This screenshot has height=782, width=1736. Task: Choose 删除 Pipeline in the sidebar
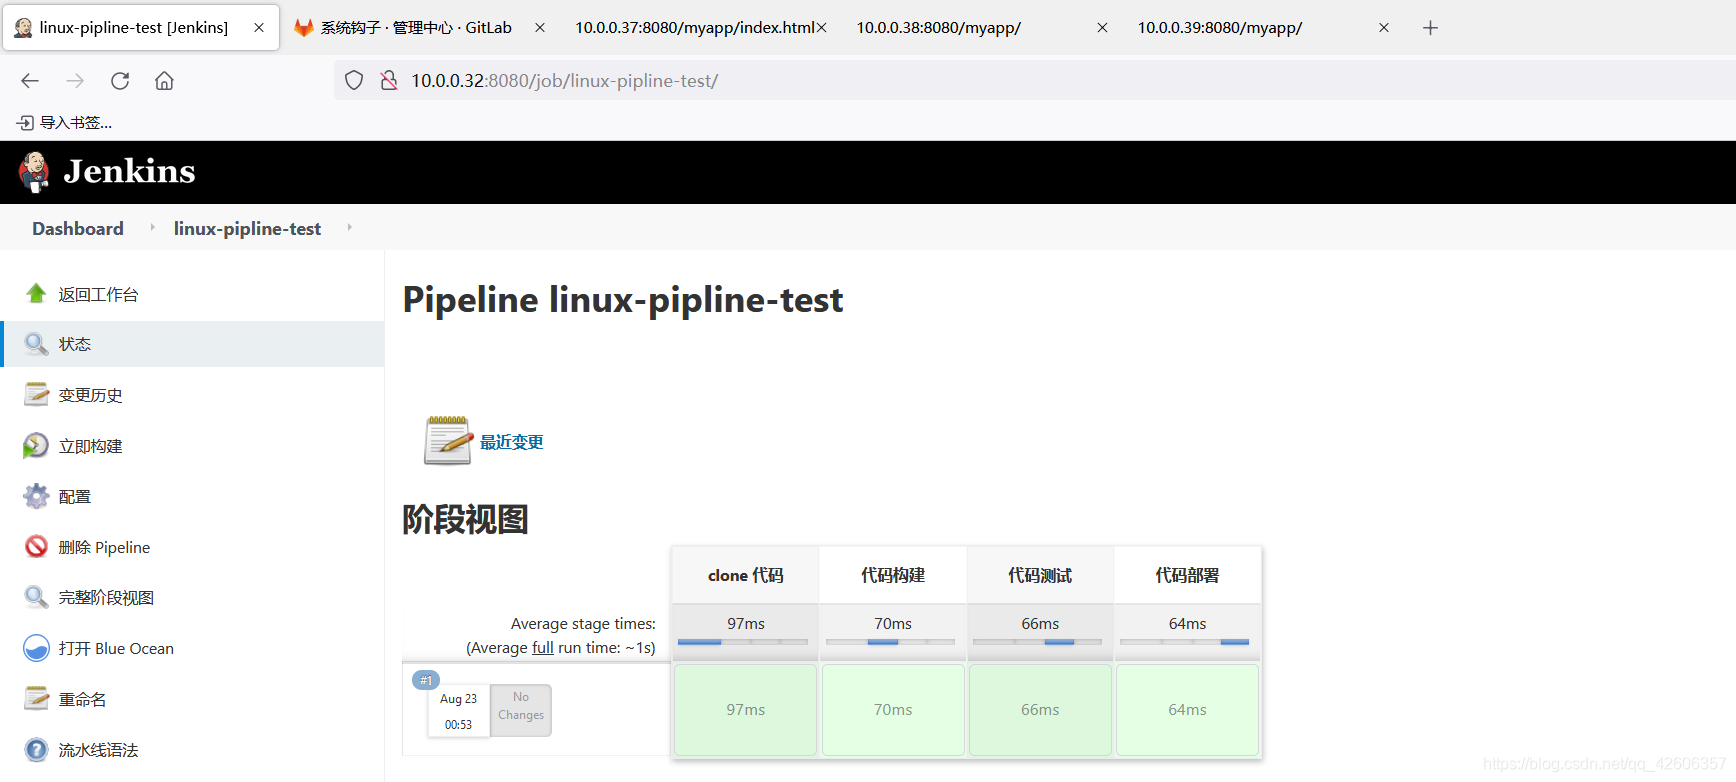(x=104, y=547)
